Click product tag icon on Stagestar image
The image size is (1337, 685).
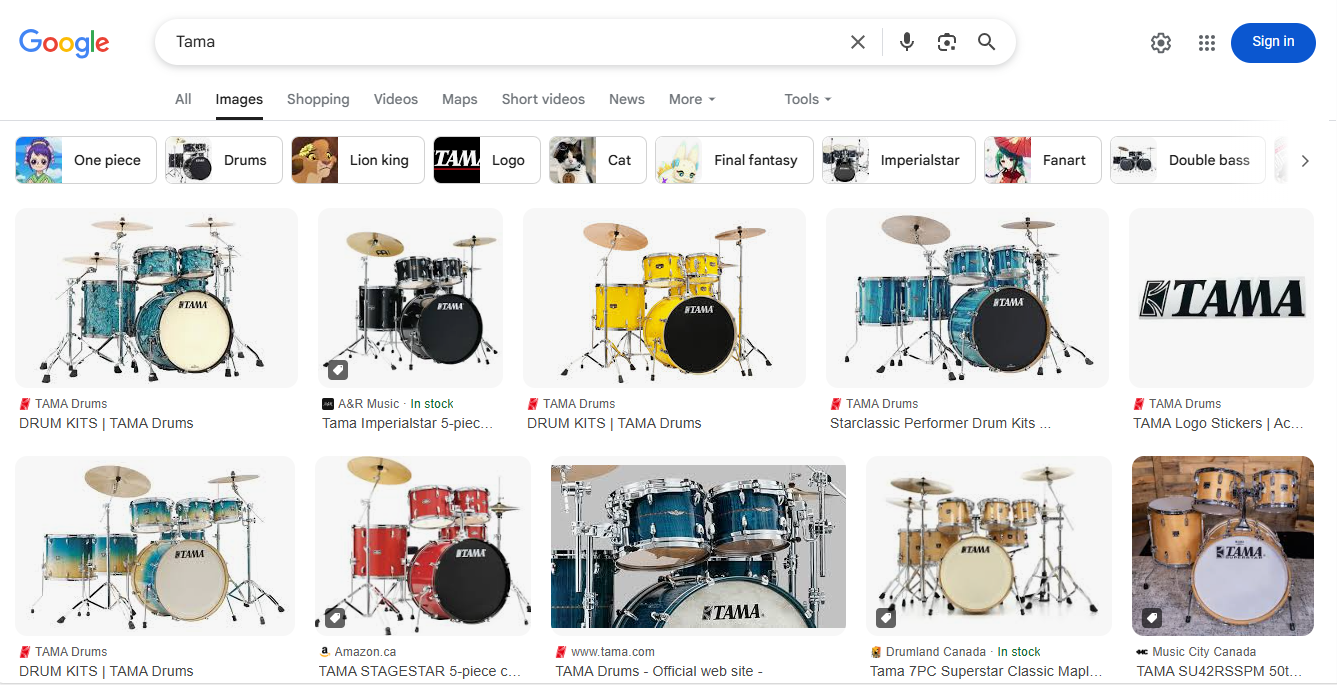click(x=334, y=618)
